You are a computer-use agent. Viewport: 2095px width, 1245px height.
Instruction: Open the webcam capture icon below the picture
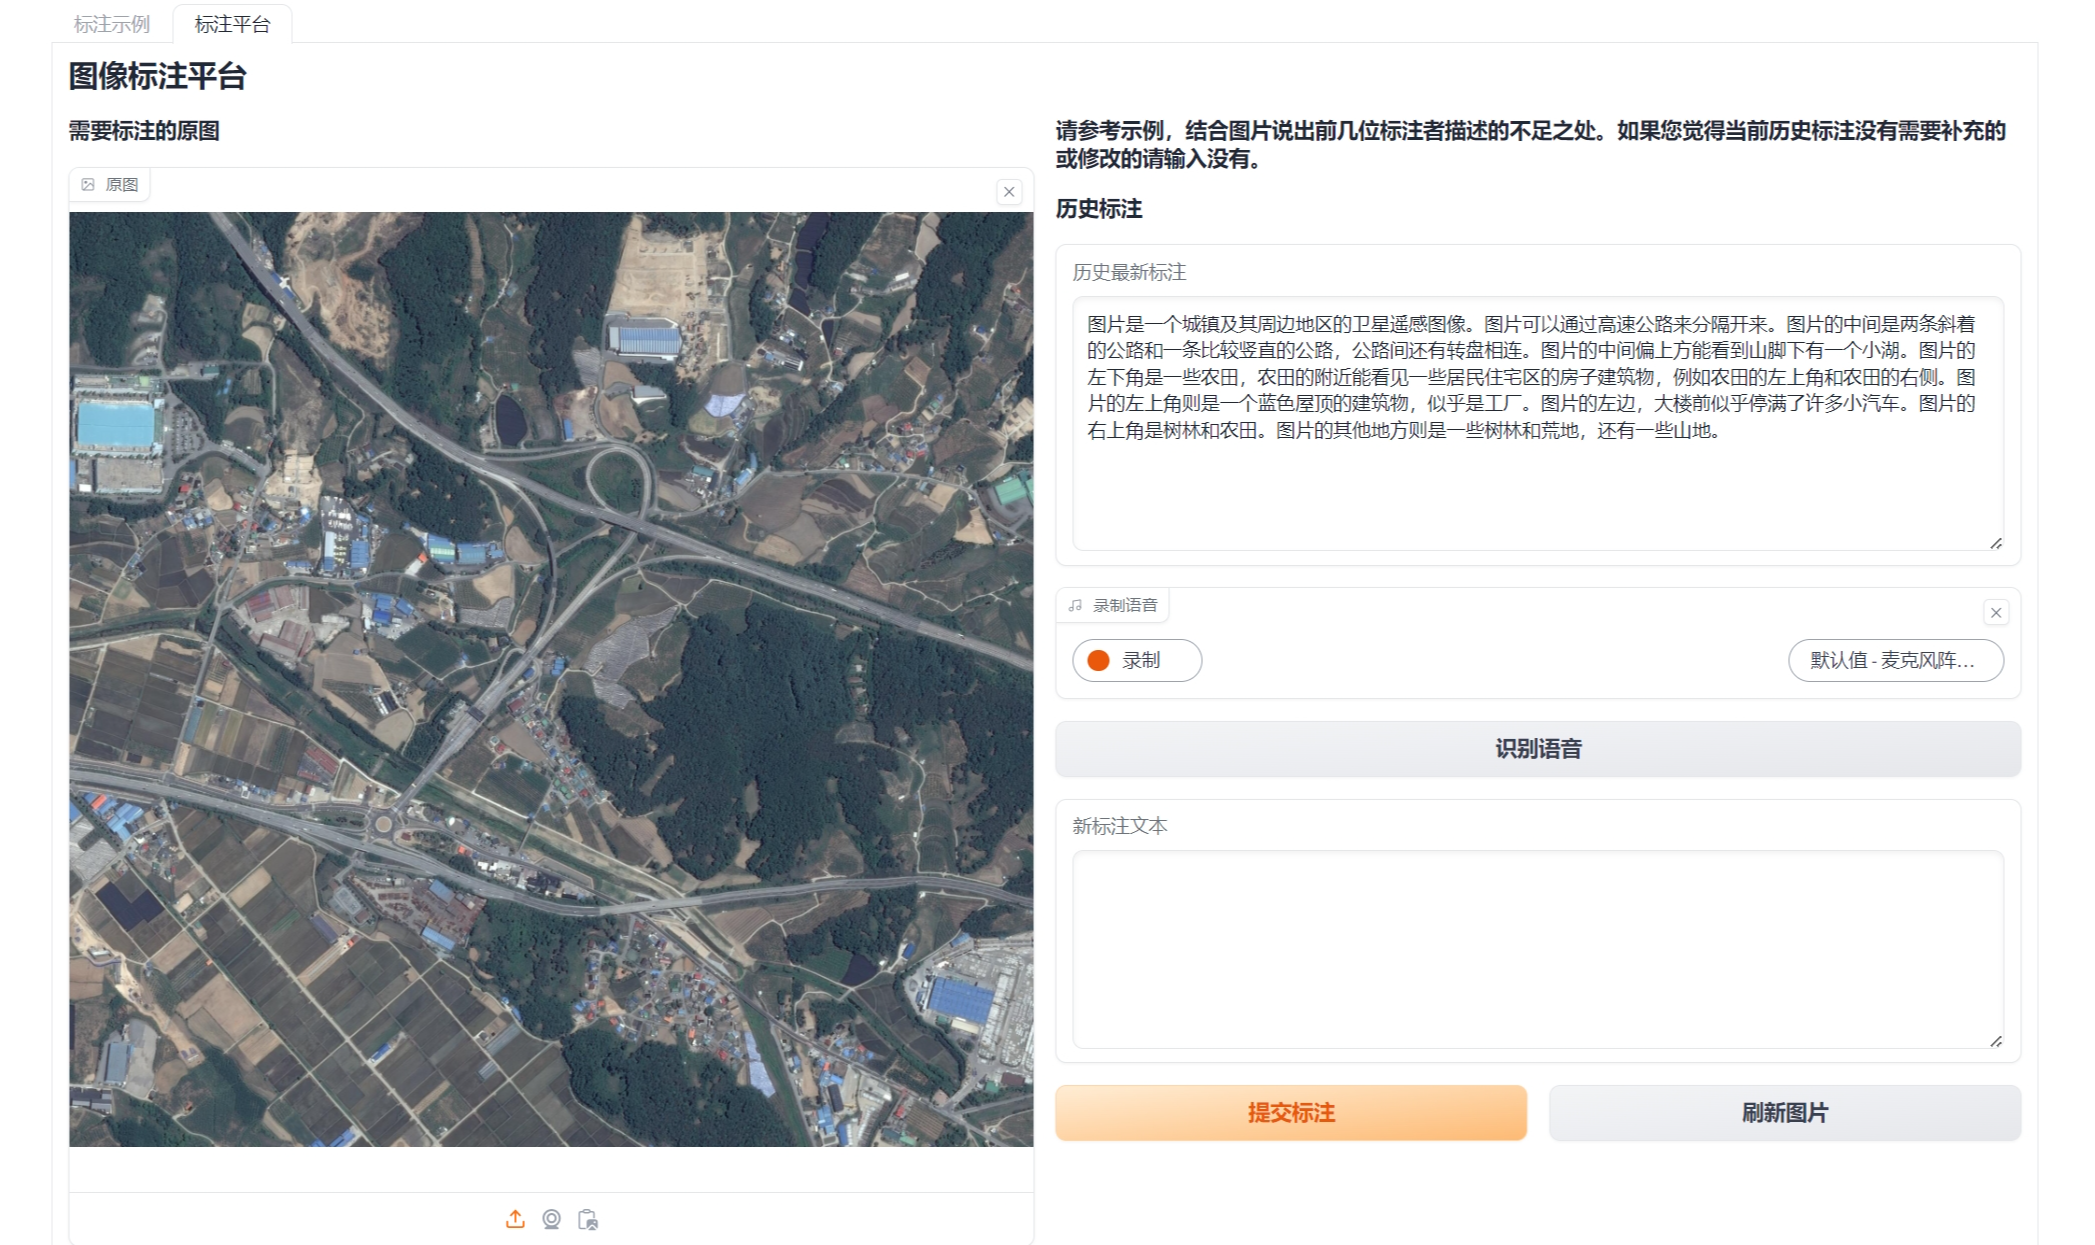(551, 1219)
